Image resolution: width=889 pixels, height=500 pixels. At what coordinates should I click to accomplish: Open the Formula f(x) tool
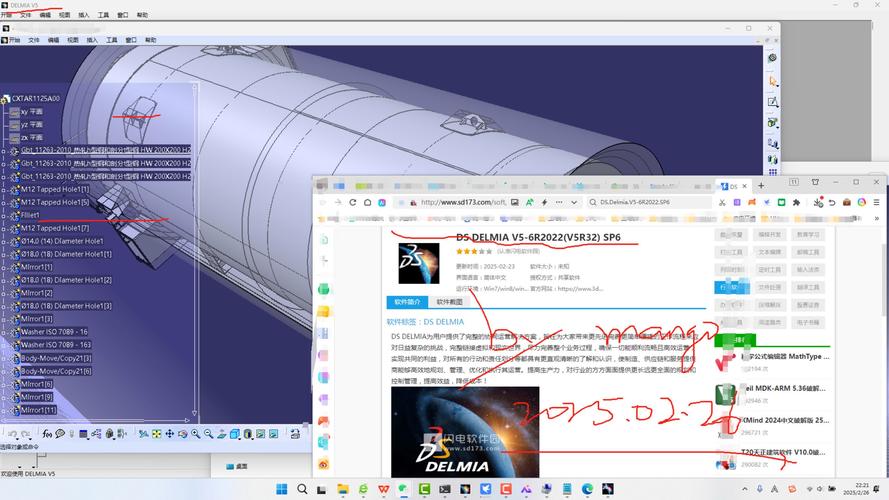point(47,434)
